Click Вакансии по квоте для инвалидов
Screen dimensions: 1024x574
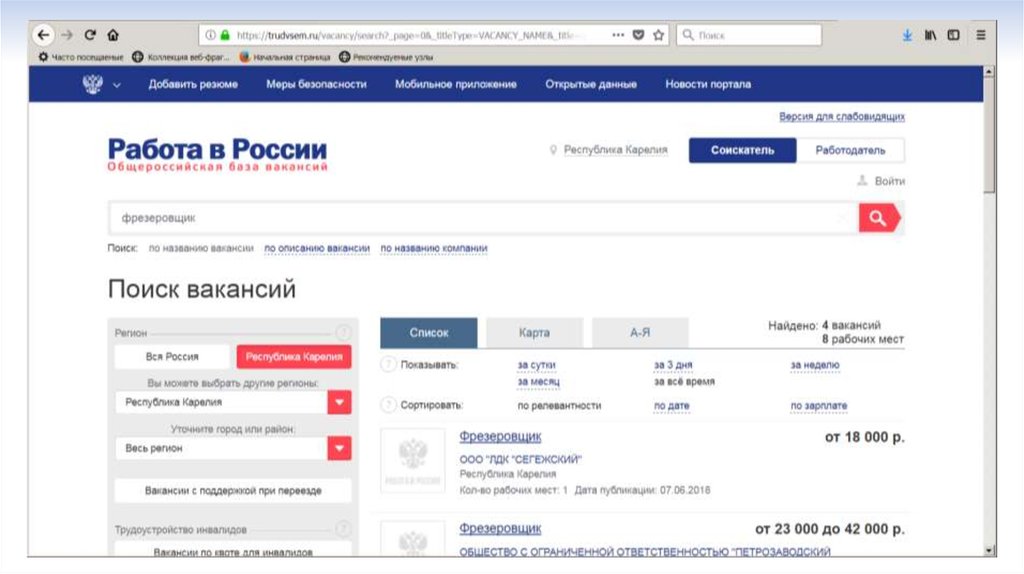[233, 550]
